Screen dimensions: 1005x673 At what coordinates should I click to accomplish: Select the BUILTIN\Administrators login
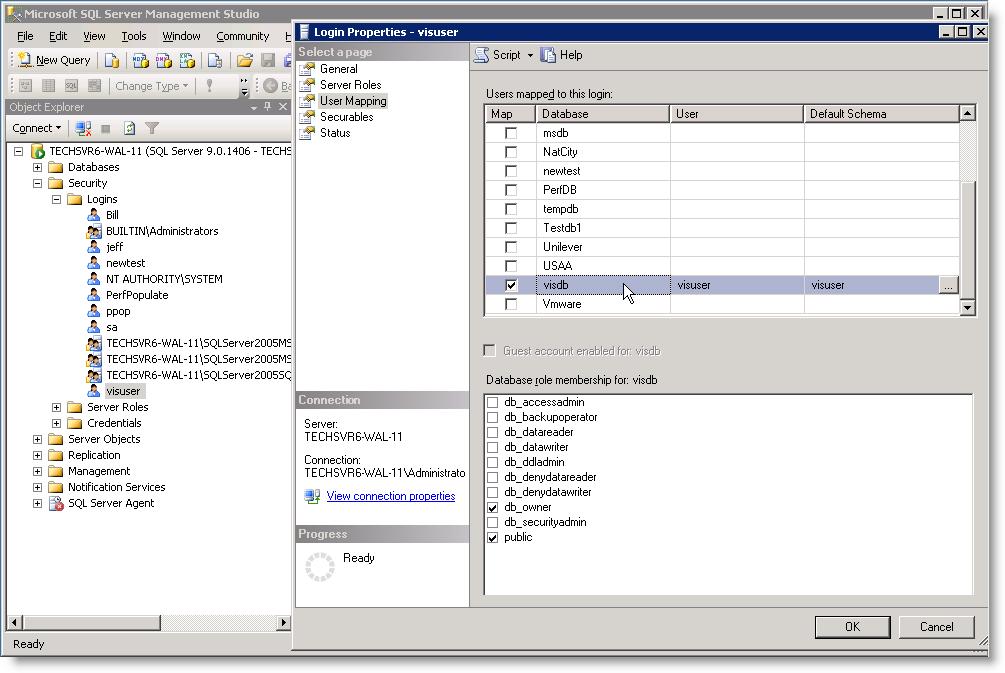point(162,231)
